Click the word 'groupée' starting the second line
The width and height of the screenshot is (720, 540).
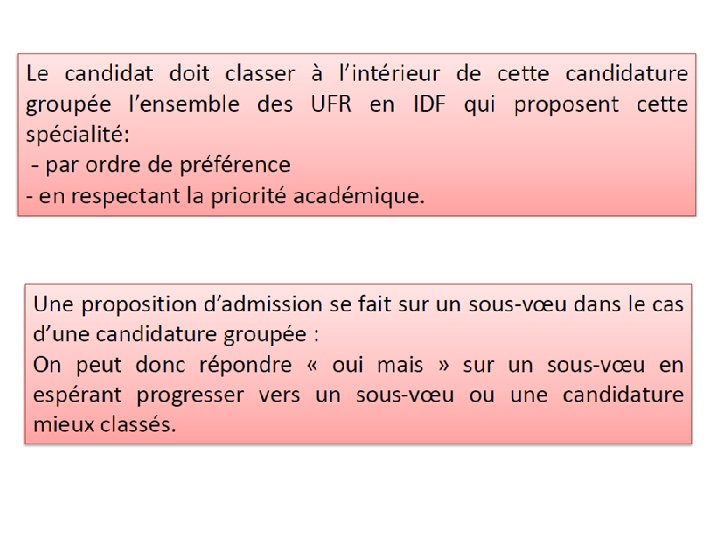68,106
